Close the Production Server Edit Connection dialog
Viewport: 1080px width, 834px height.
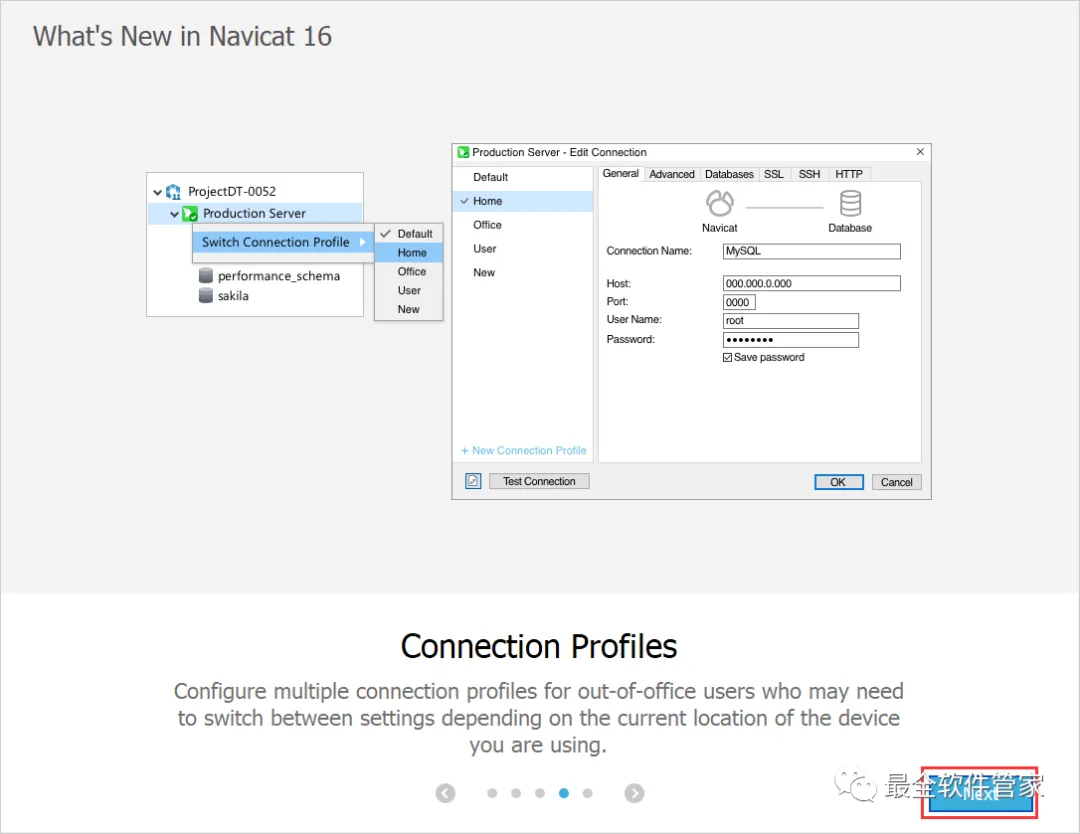point(920,152)
